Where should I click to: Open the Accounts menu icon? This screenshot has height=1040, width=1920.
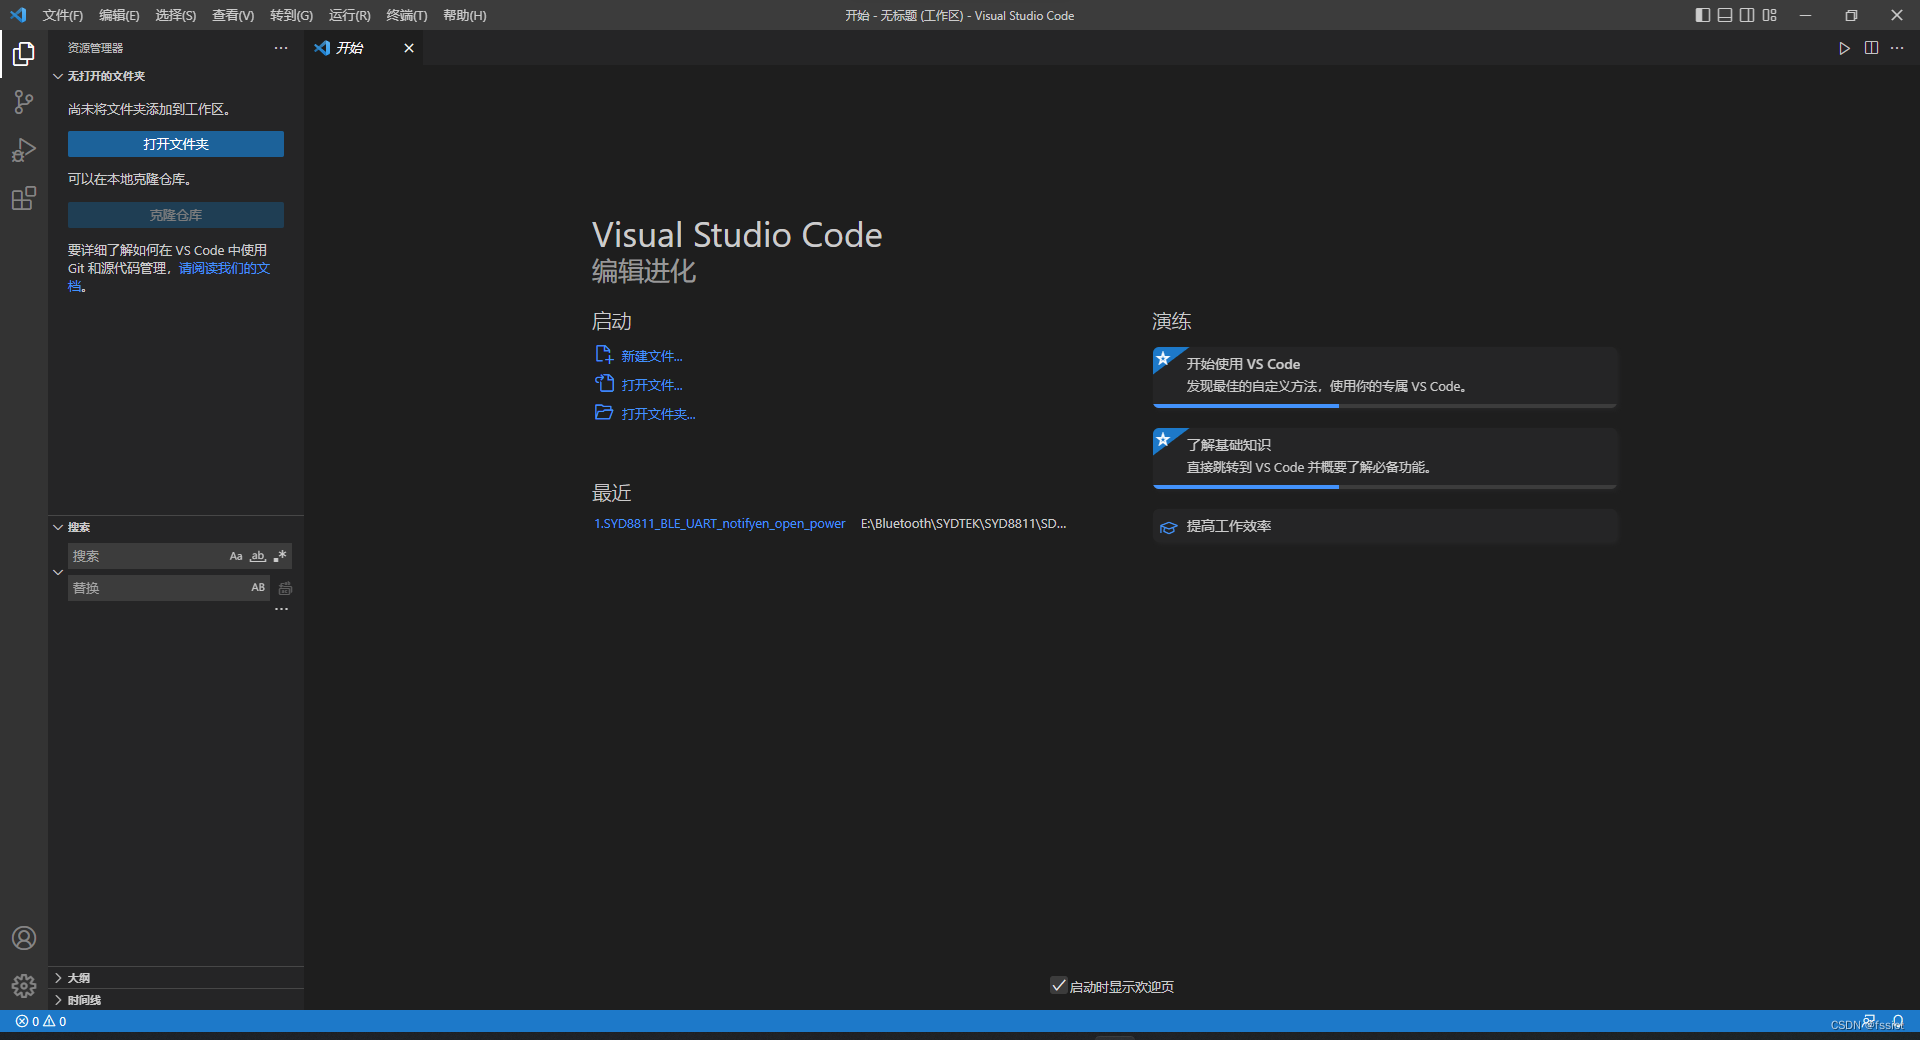pos(24,938)
